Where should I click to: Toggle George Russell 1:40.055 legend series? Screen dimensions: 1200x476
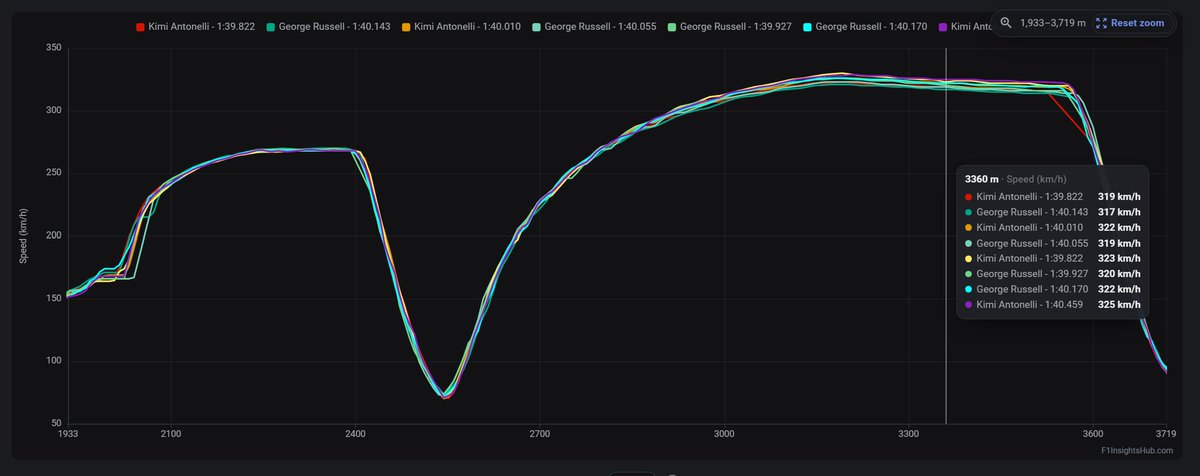[x=595, y=26]
